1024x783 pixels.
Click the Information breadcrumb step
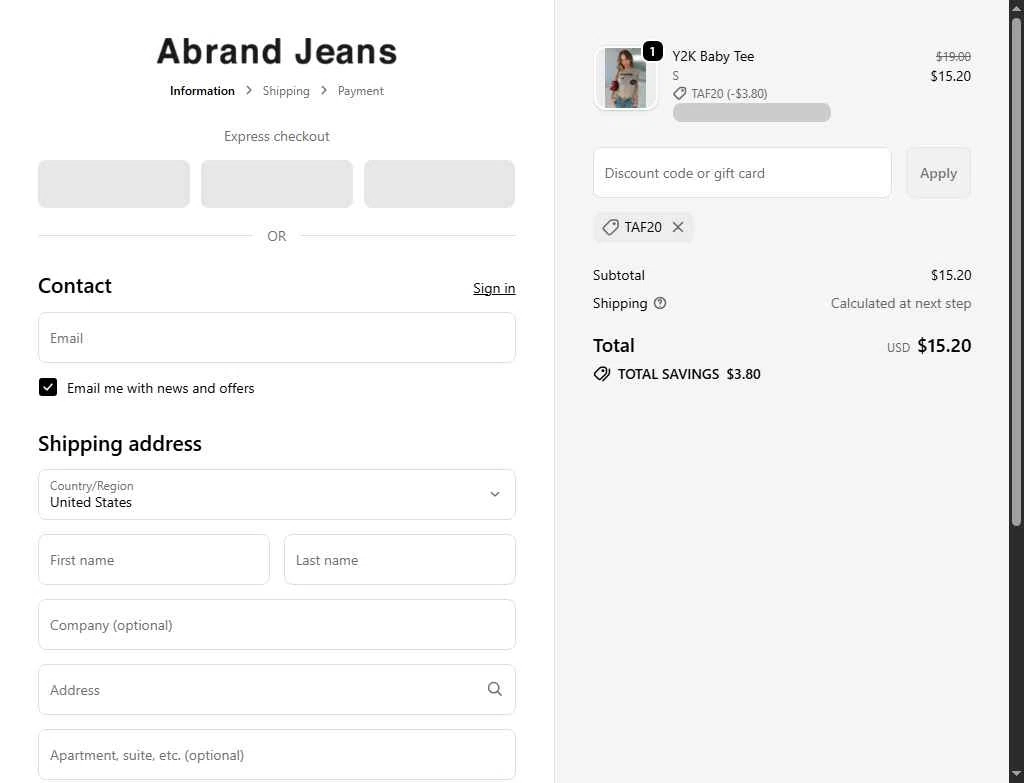tap(202, 91)
